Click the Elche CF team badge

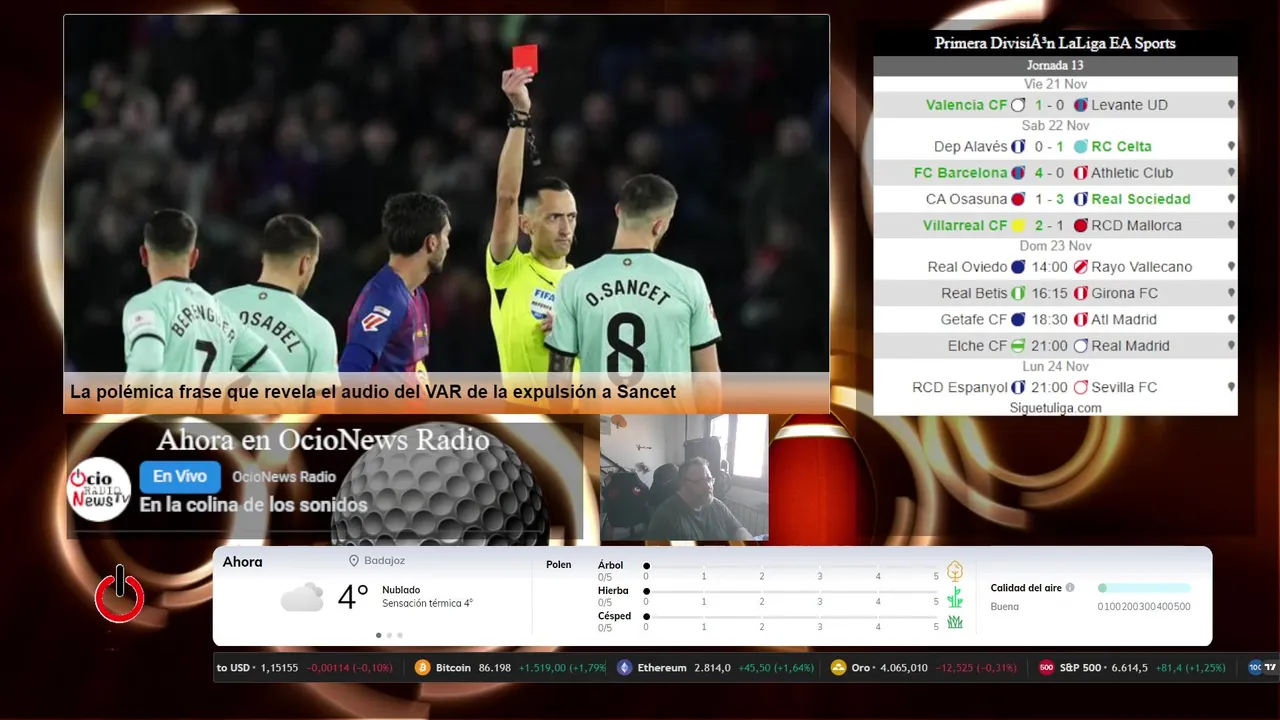click(x=1018, y=346)
